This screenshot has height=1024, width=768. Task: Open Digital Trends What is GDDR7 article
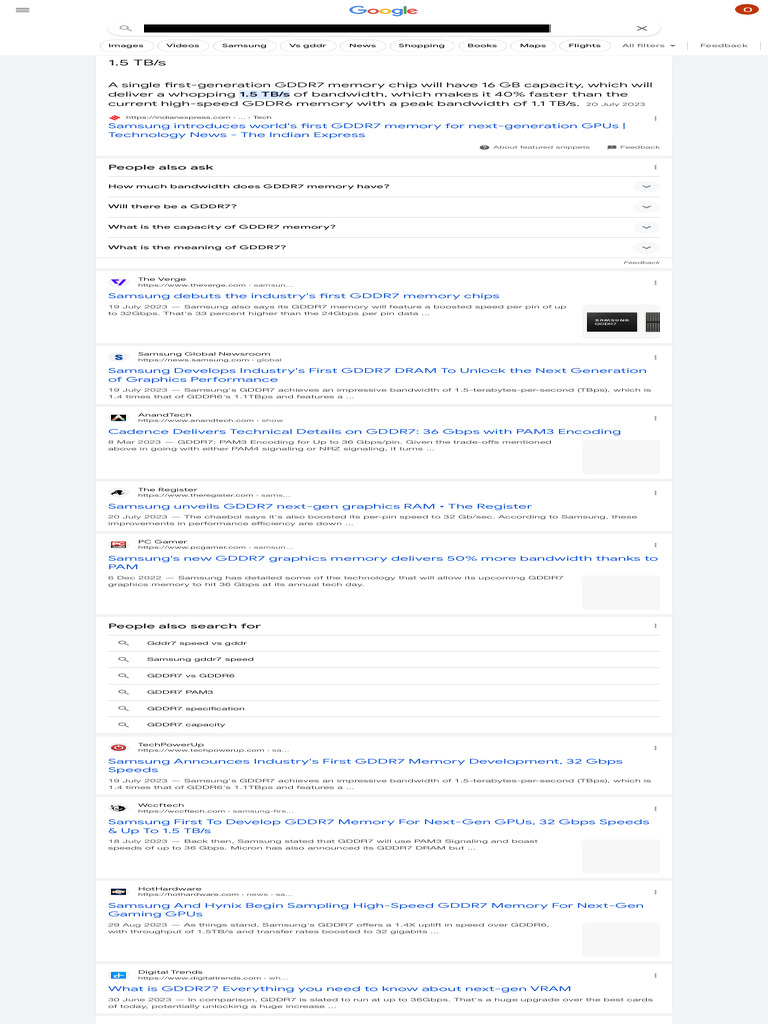pos(340,989)
